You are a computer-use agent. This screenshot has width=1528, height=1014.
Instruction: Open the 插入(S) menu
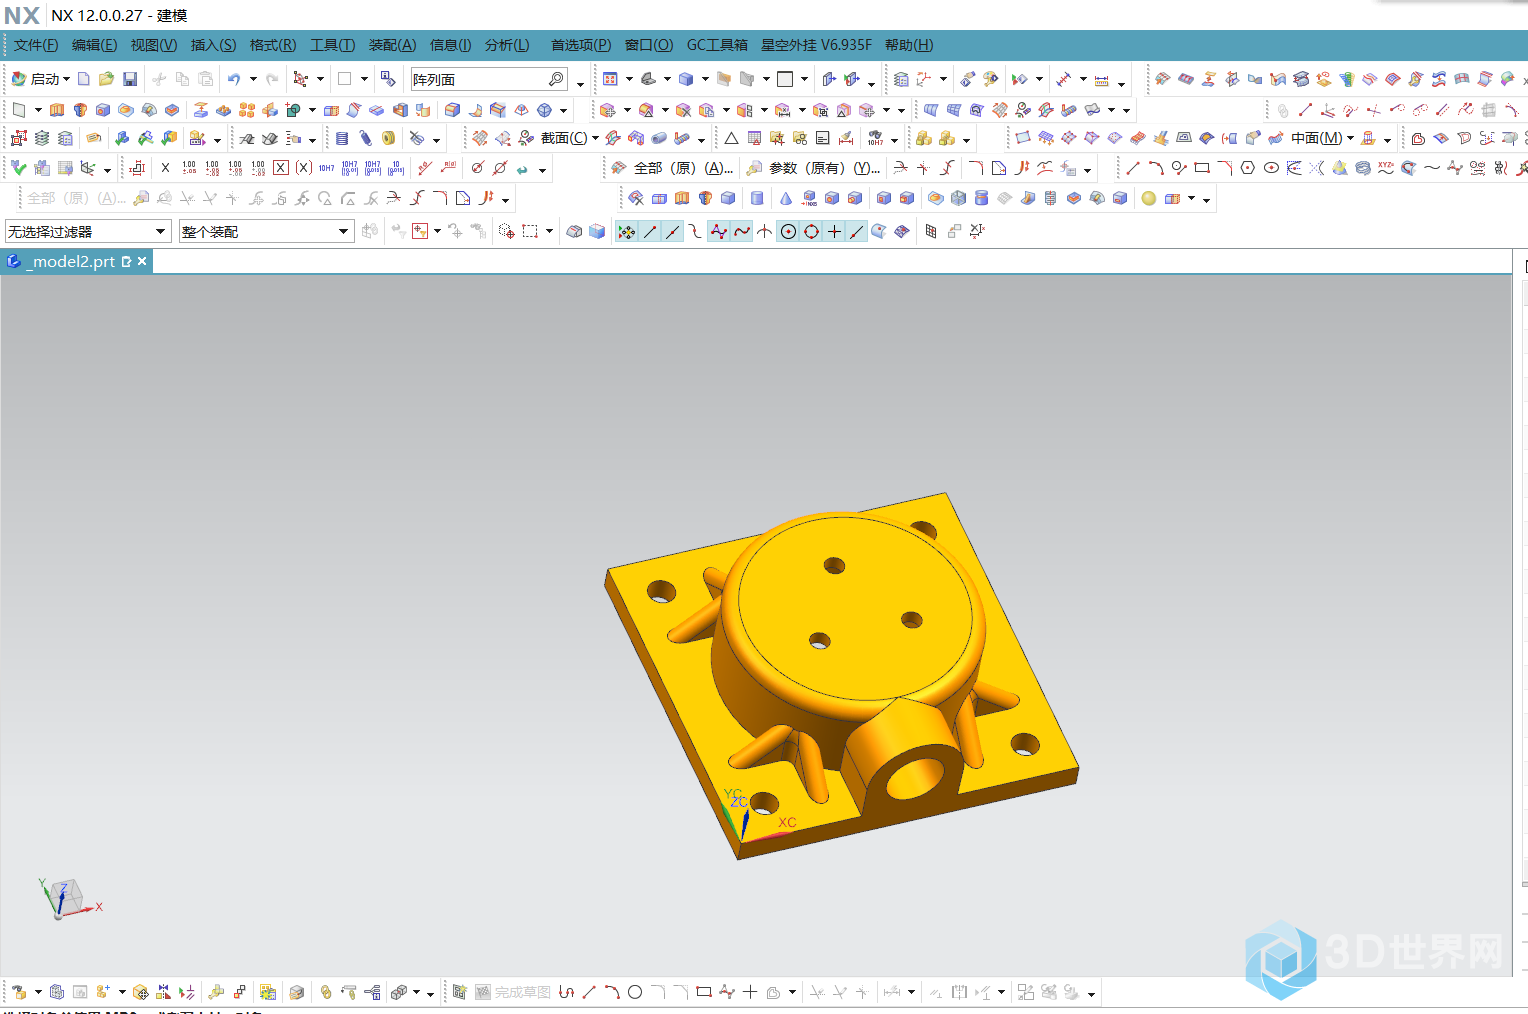tap(213, 45)
